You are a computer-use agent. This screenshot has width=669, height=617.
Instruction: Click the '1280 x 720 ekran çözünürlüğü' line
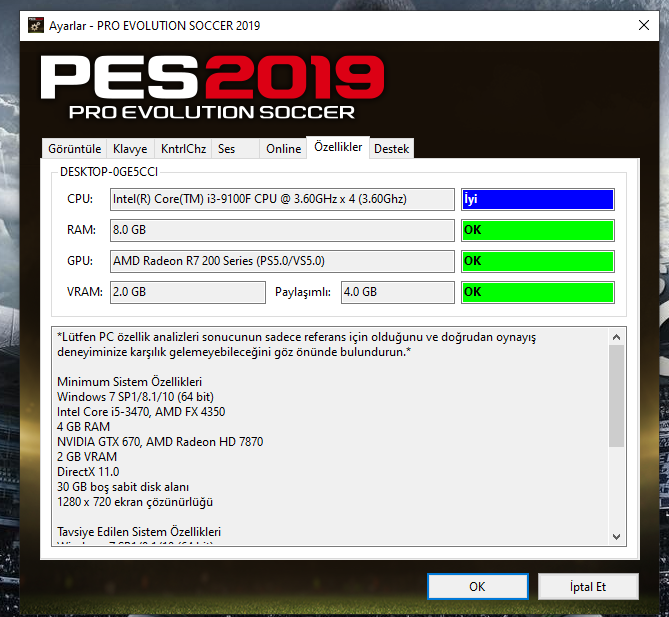[x=135, y=502]
